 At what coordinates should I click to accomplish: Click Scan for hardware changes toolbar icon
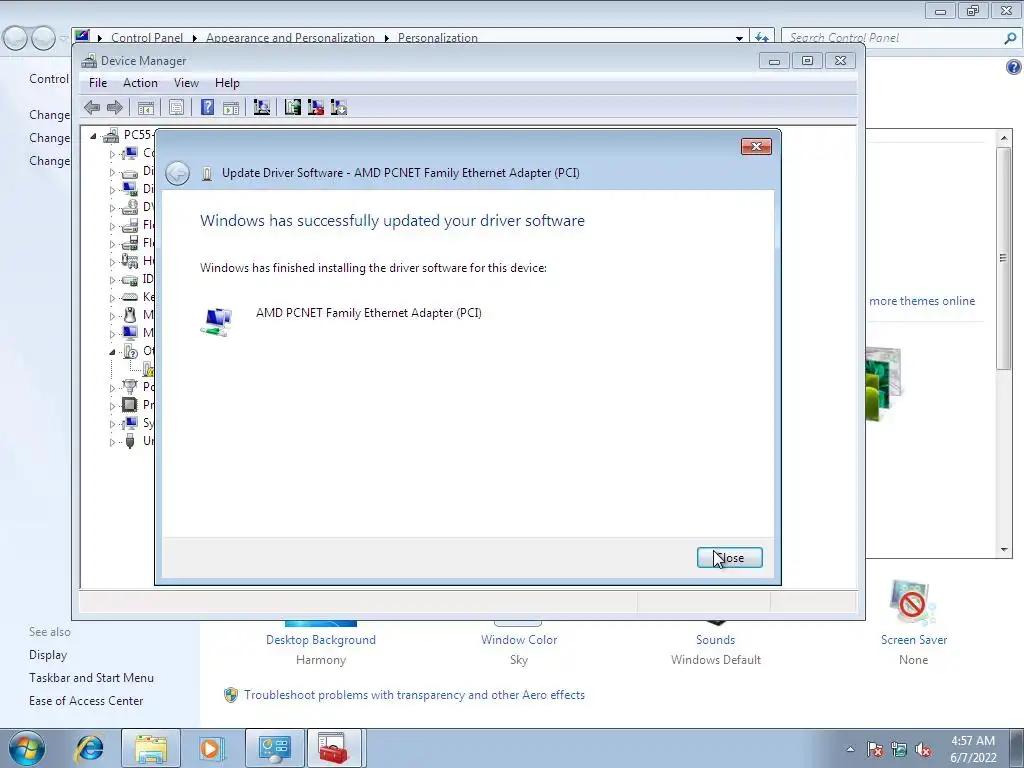(261, 107)
